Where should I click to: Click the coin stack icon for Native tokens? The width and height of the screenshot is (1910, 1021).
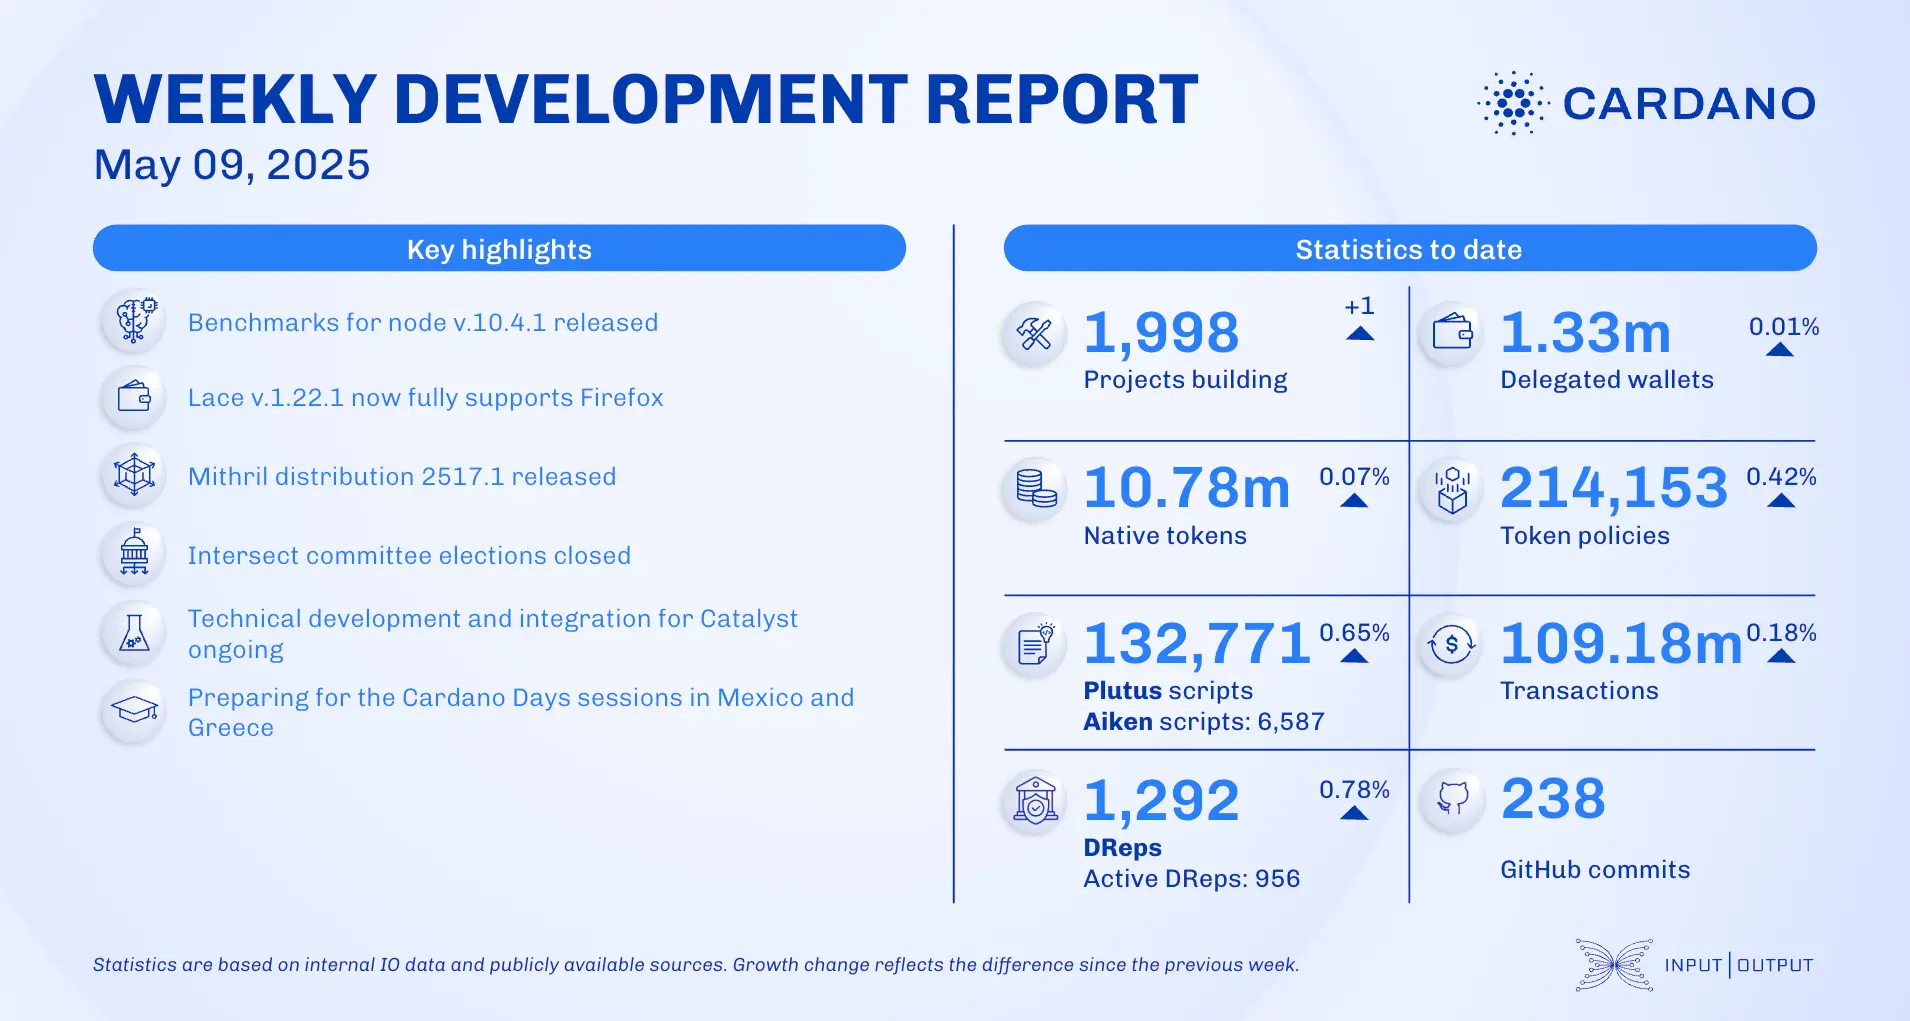[1035, 490]
